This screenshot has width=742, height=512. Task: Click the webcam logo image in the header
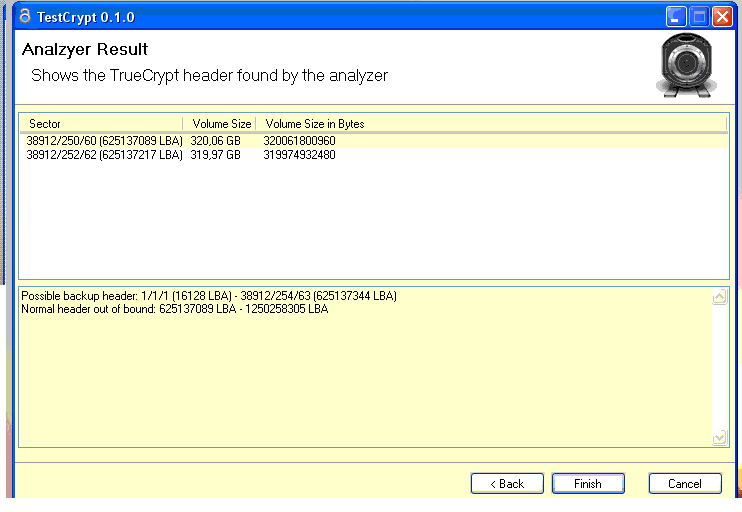pos(686,66)
